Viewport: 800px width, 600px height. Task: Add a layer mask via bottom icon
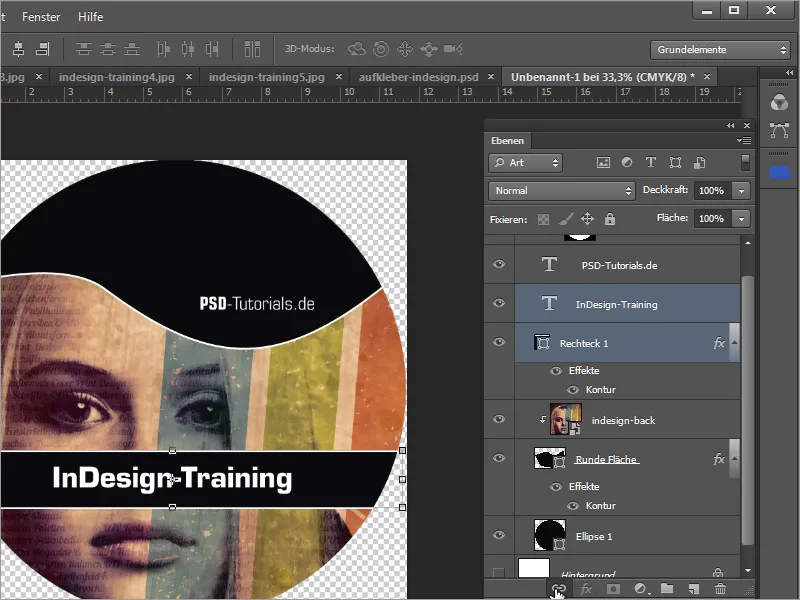click(x=613, y=590)
